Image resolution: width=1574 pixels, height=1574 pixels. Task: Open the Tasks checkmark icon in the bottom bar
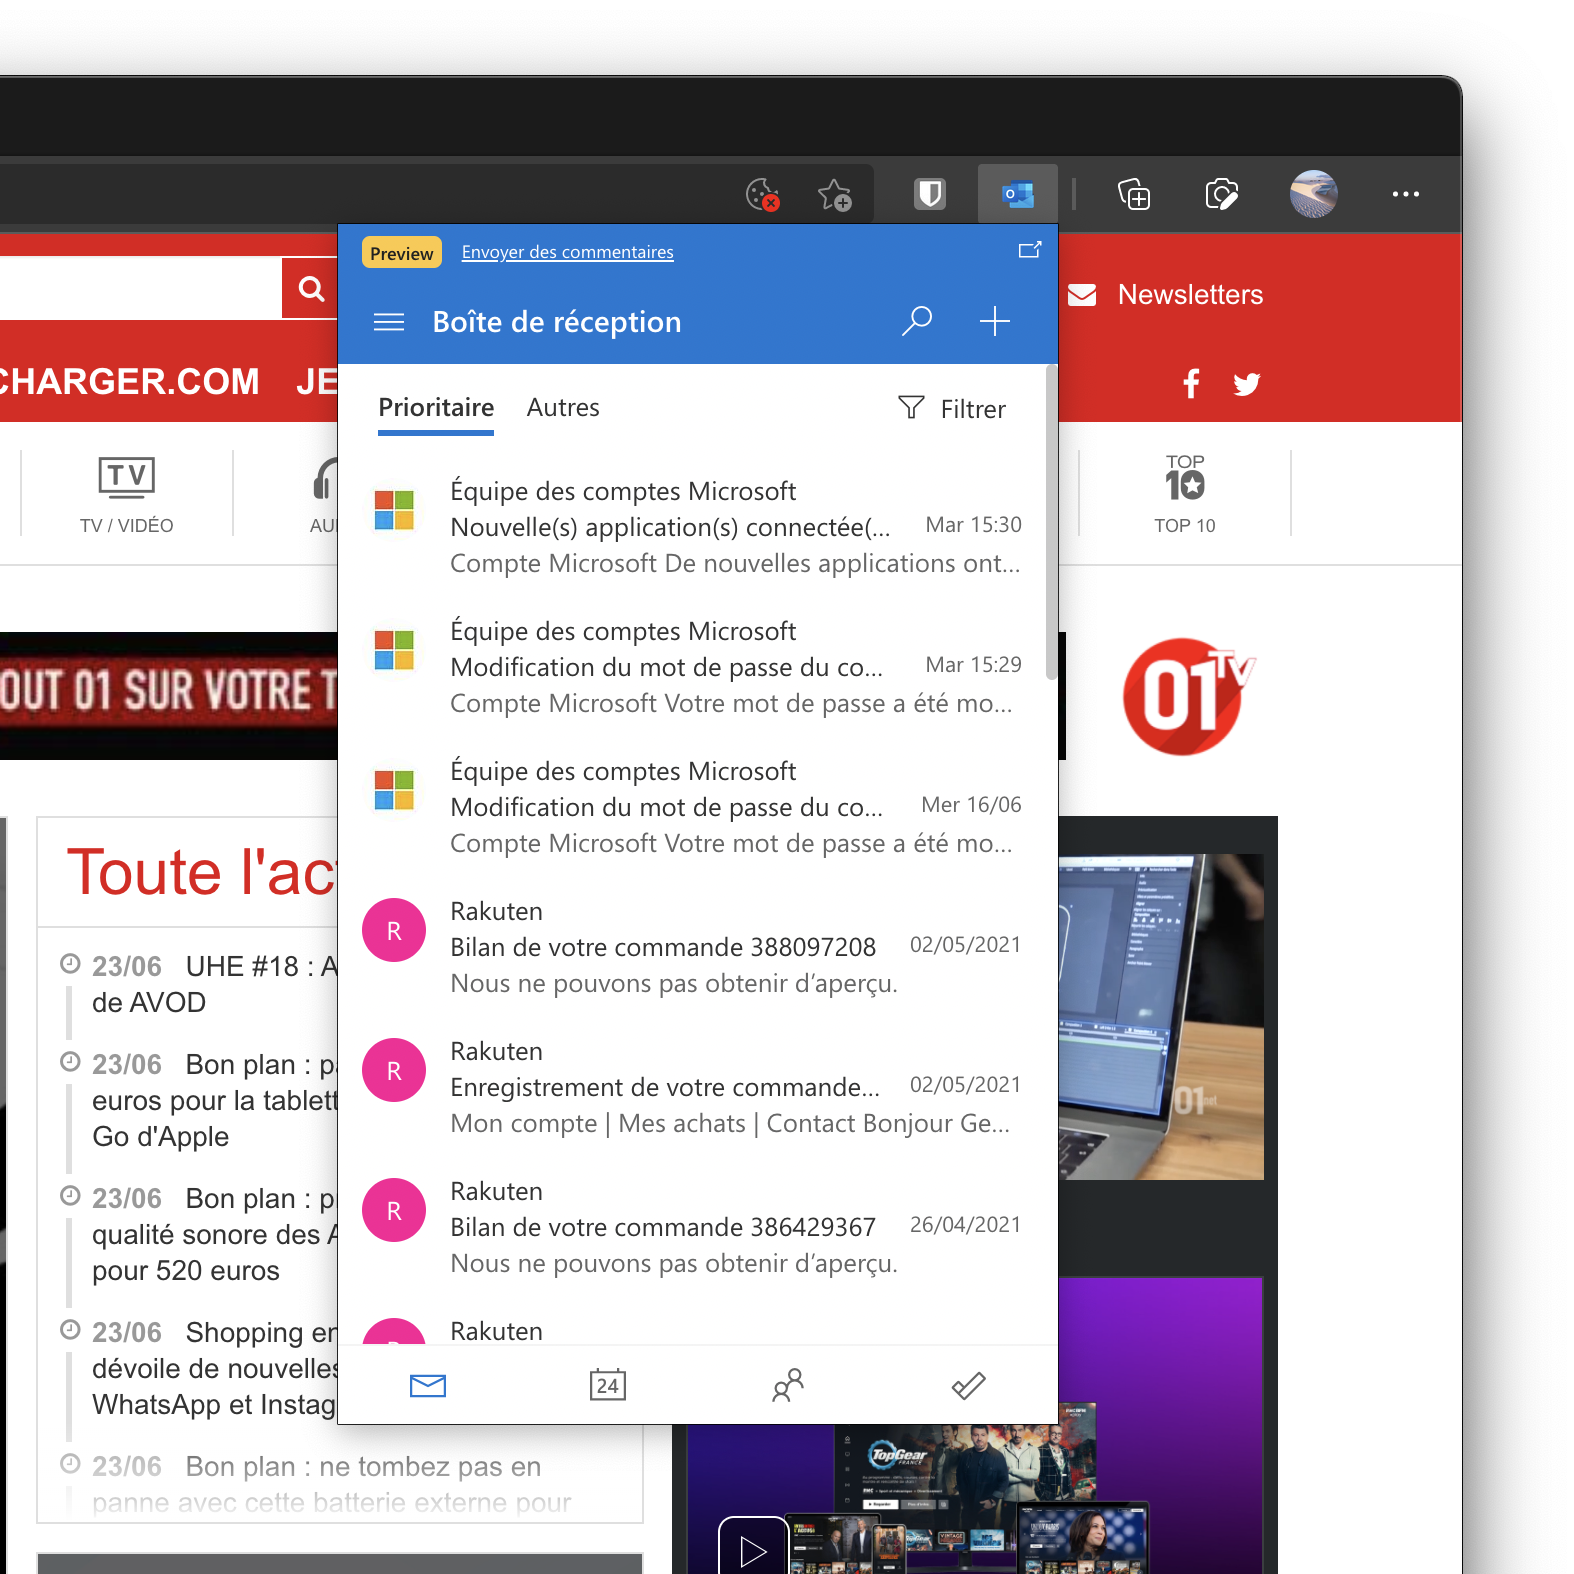(968, 1385)
